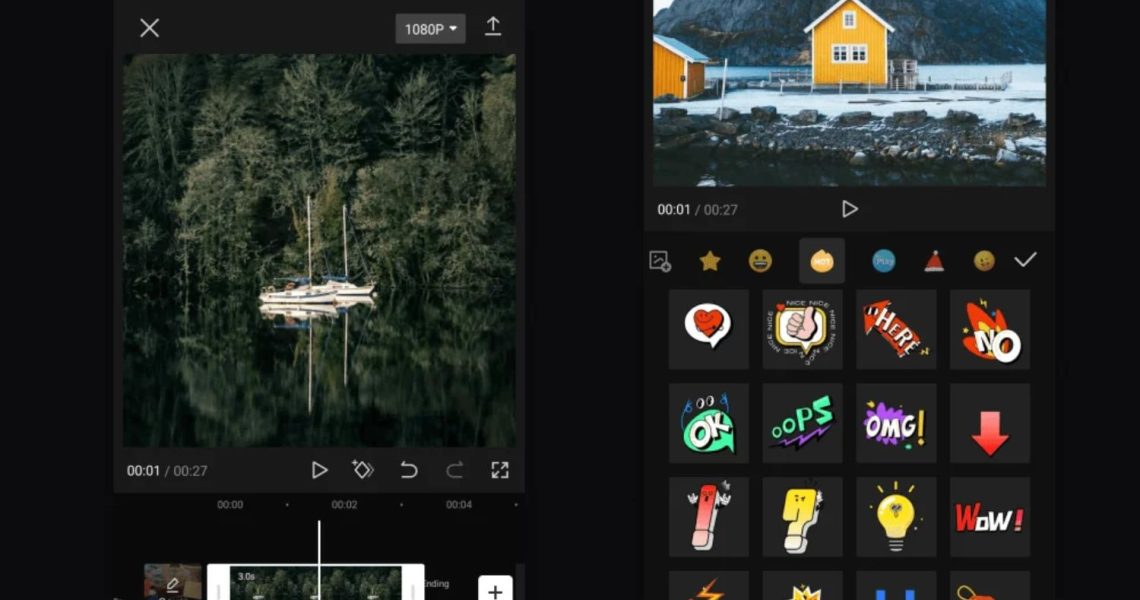This screenshot has width=1140, height=600.
Task: Open the star favorites sticker tab
Action: click(x=710, y=260)
